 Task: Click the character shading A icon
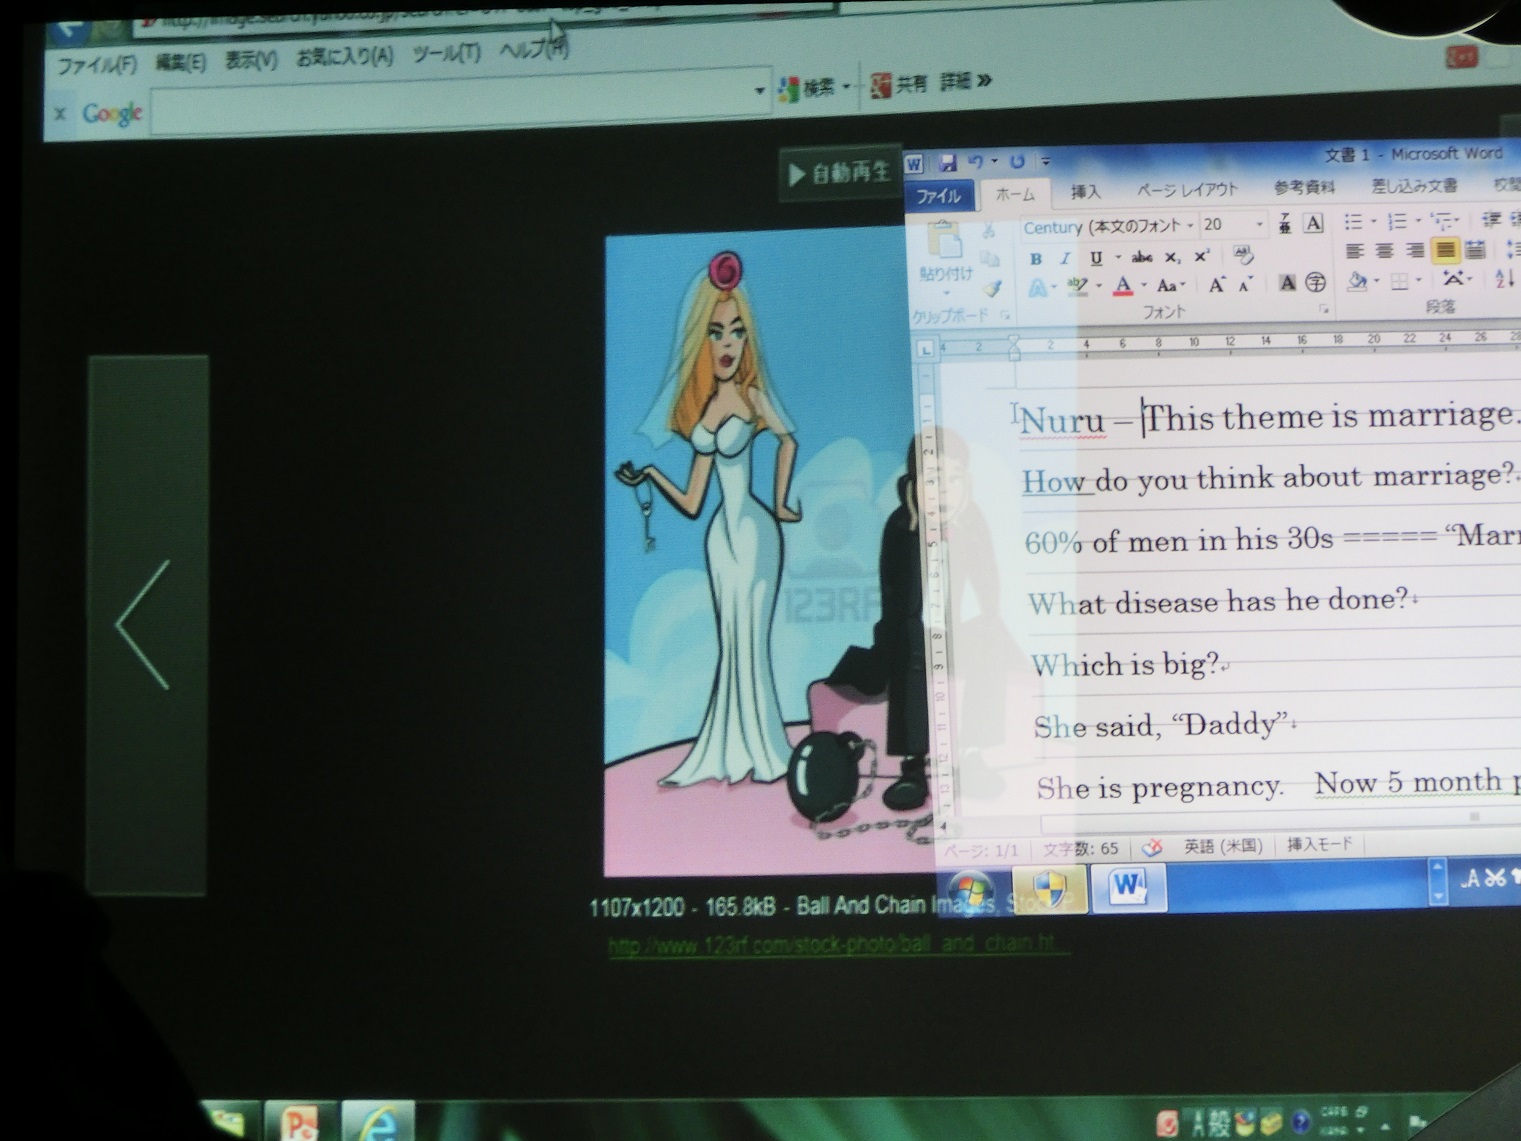[1287, 284]
